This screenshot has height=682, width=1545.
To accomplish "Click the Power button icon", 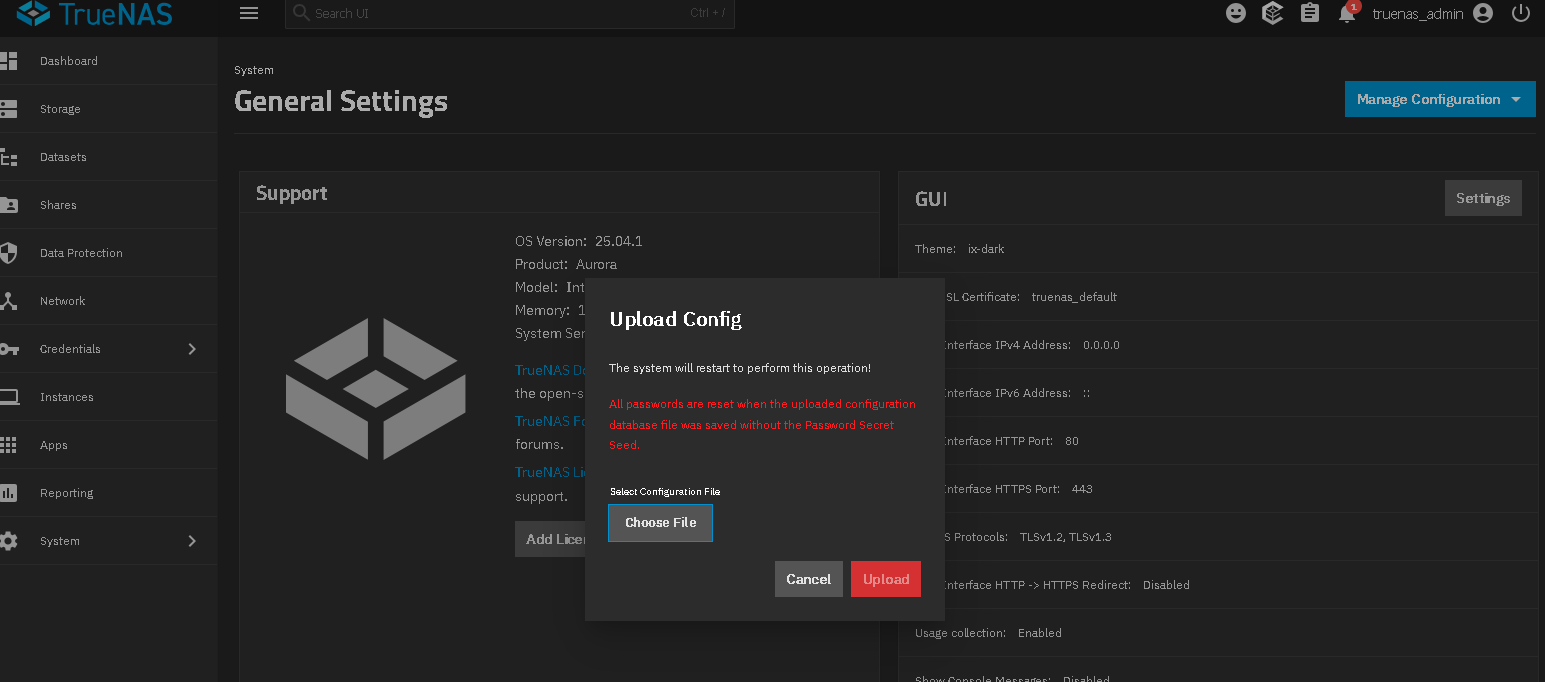I will [x=1521, y=14].
